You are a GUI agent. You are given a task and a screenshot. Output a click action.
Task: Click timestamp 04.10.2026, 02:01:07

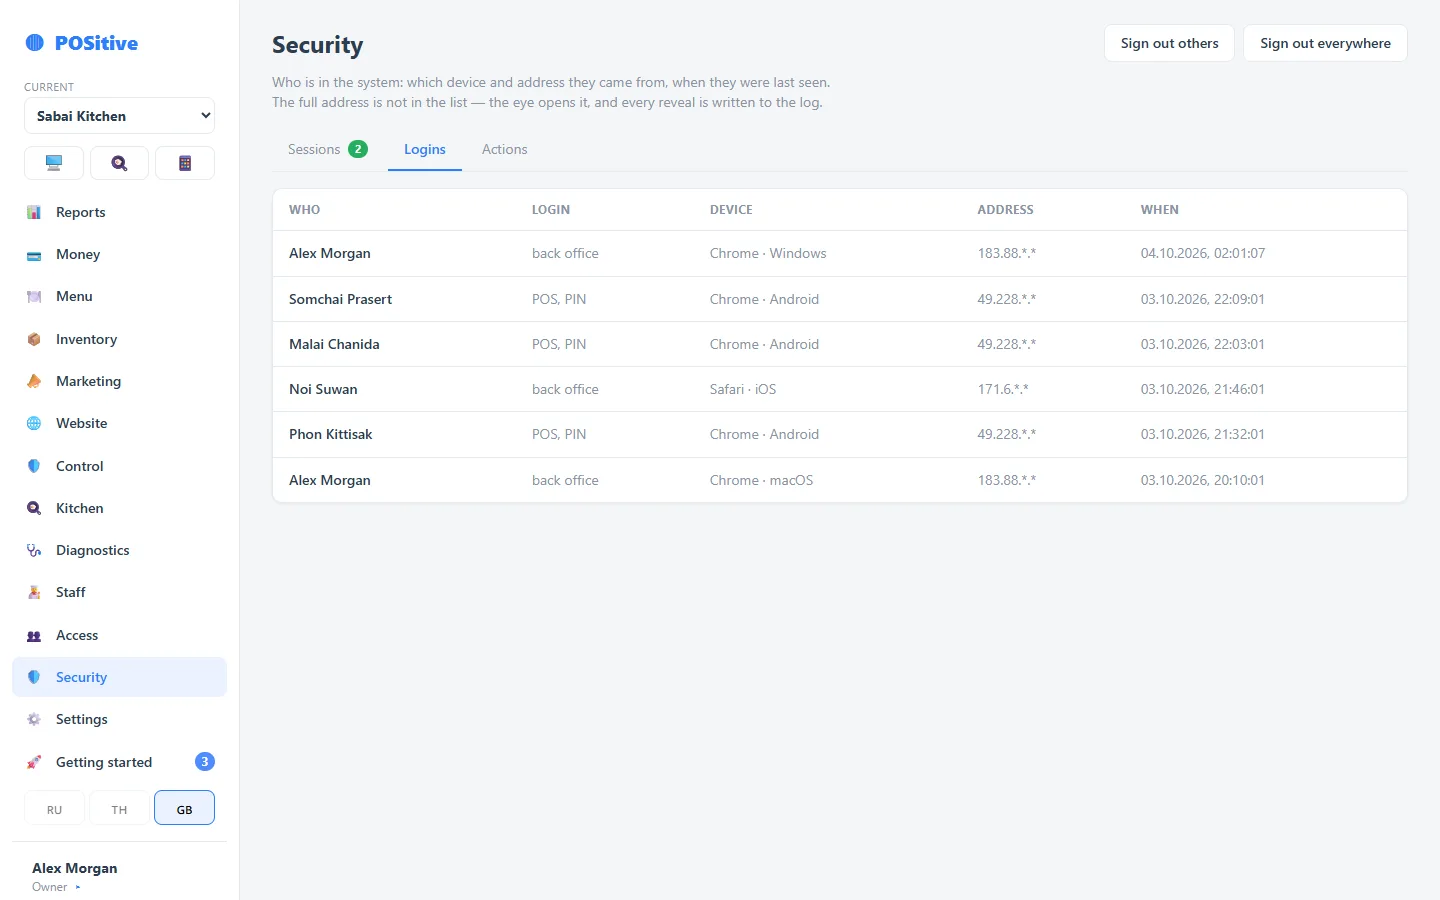(1203, 253)
